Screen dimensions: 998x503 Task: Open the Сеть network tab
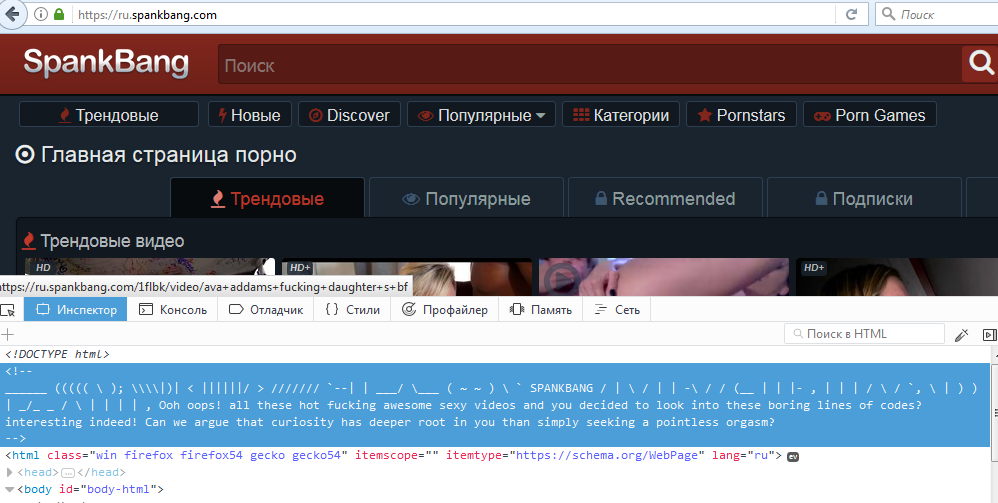tap(617, 309)
